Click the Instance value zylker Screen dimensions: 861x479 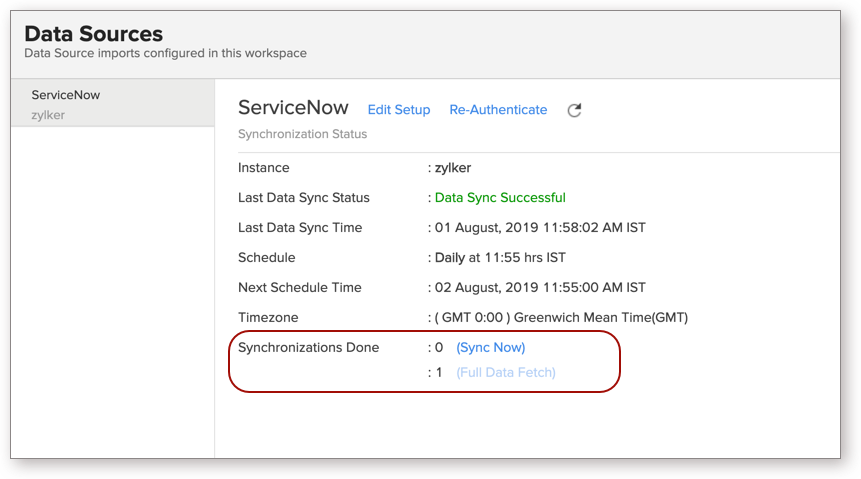(452, 168)
